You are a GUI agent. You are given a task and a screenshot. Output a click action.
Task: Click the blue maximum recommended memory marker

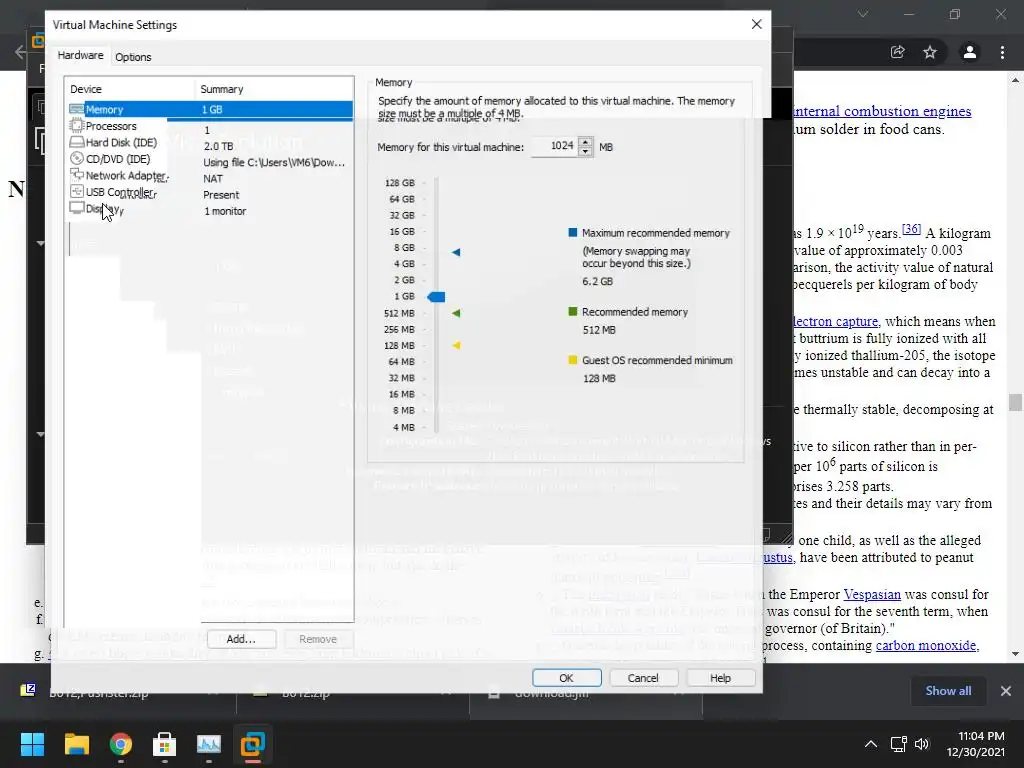point(456,252)
